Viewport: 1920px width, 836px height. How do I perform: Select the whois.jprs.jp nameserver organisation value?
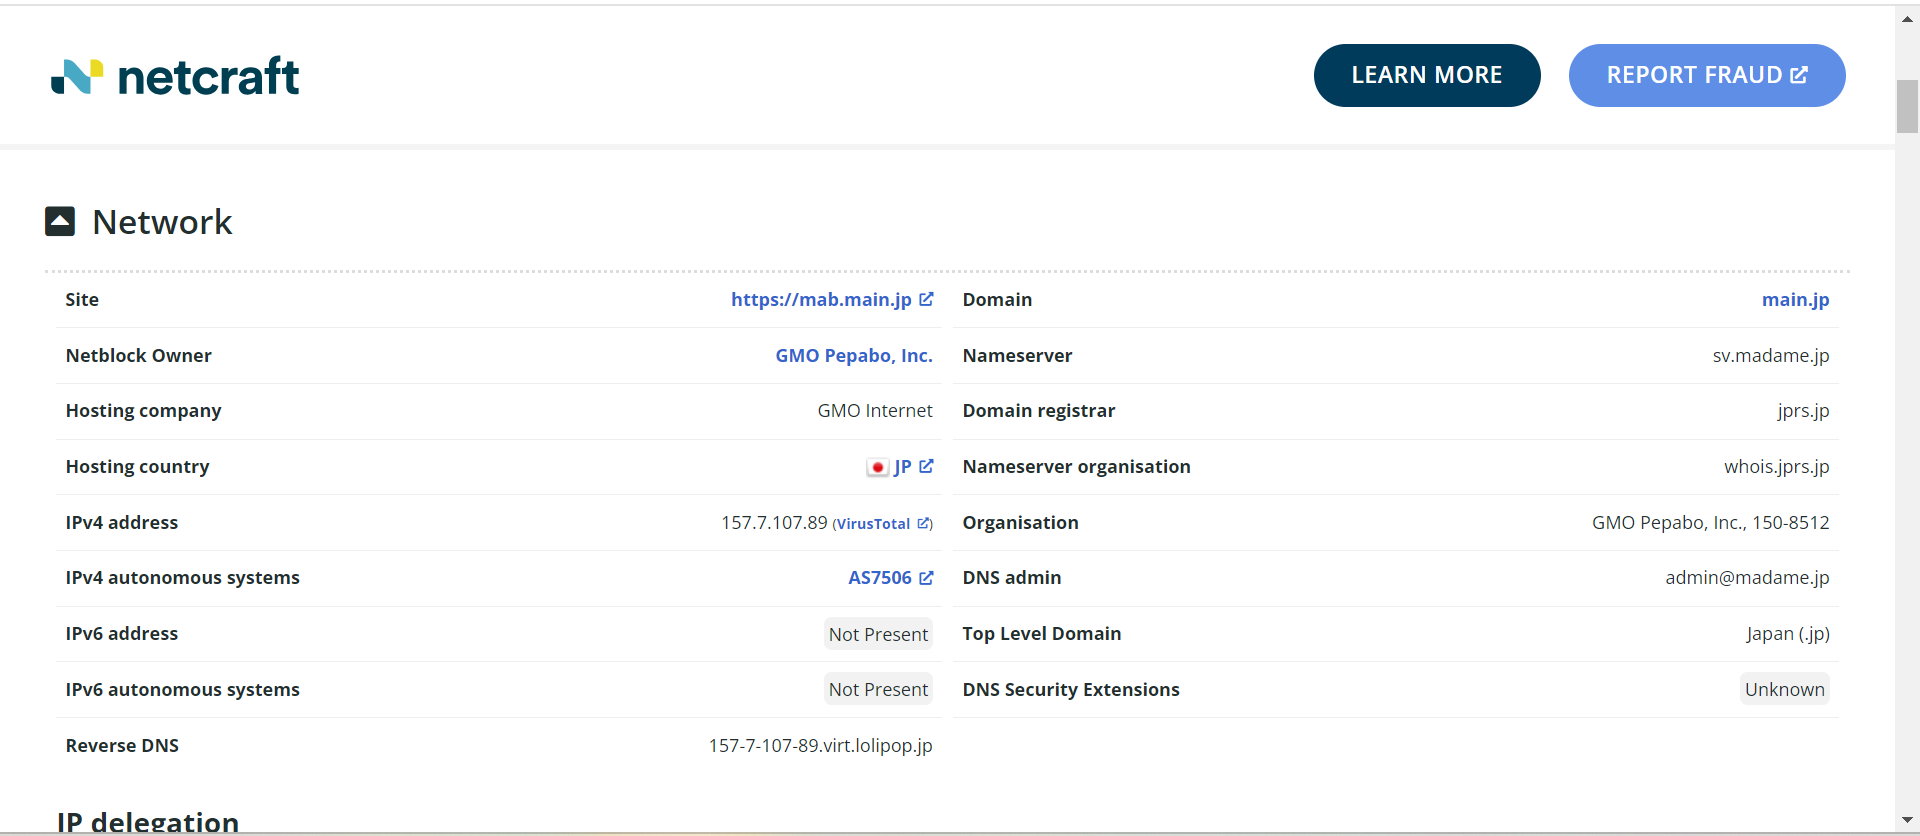[1777, 467]
